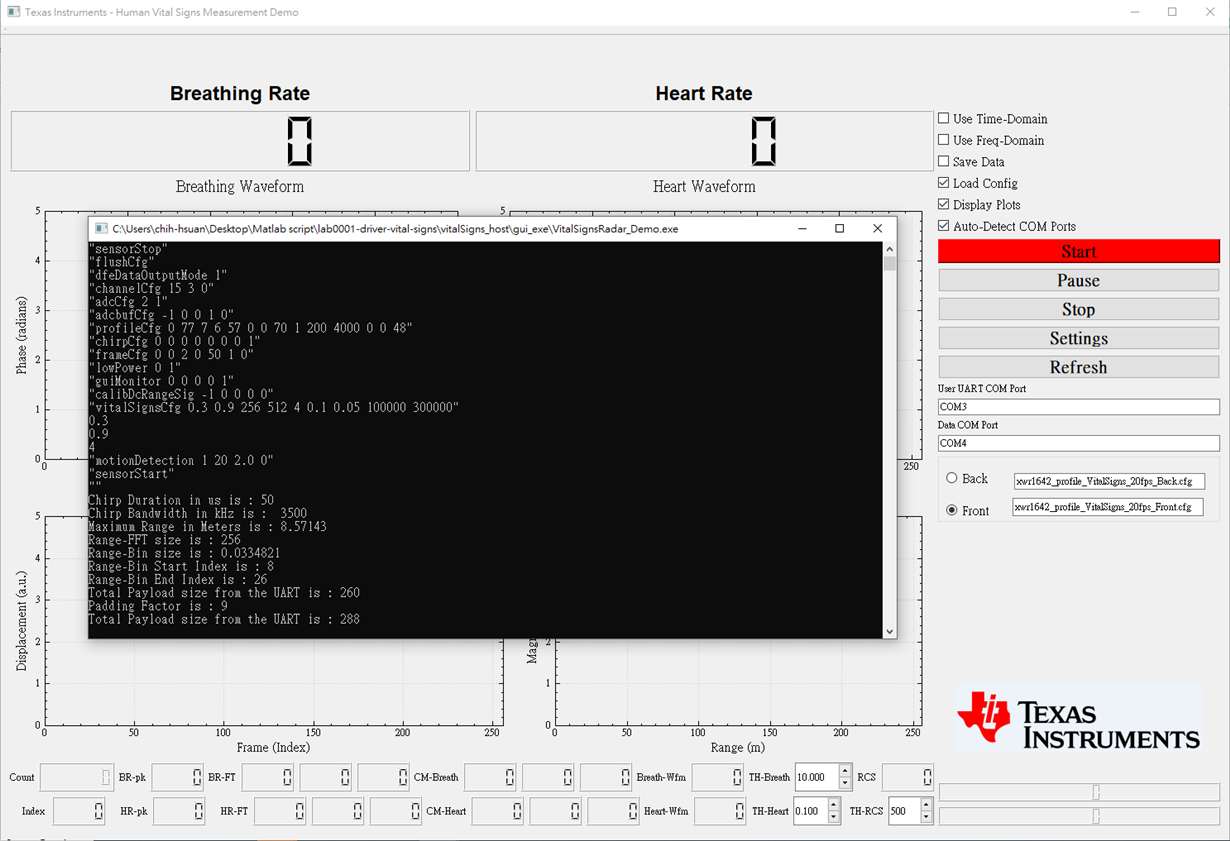
Task: Click the horizontal slider next to the RCS display
Action: (x=1079, y=792)
